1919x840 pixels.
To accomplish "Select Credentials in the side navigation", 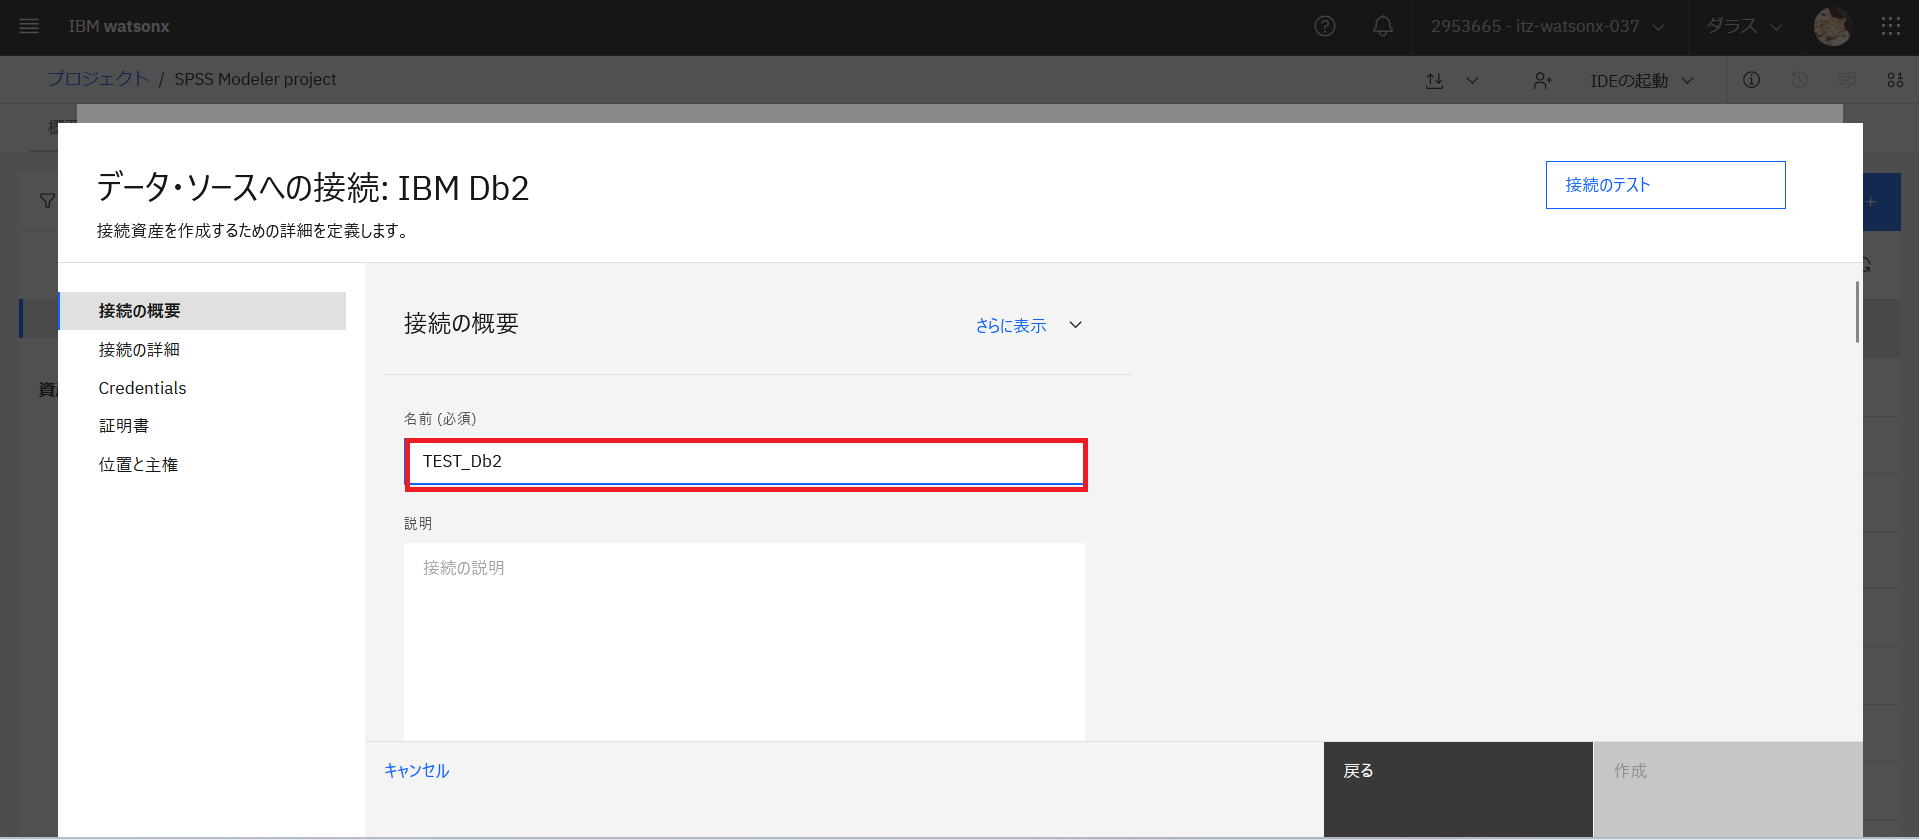I will pos(202,388).
